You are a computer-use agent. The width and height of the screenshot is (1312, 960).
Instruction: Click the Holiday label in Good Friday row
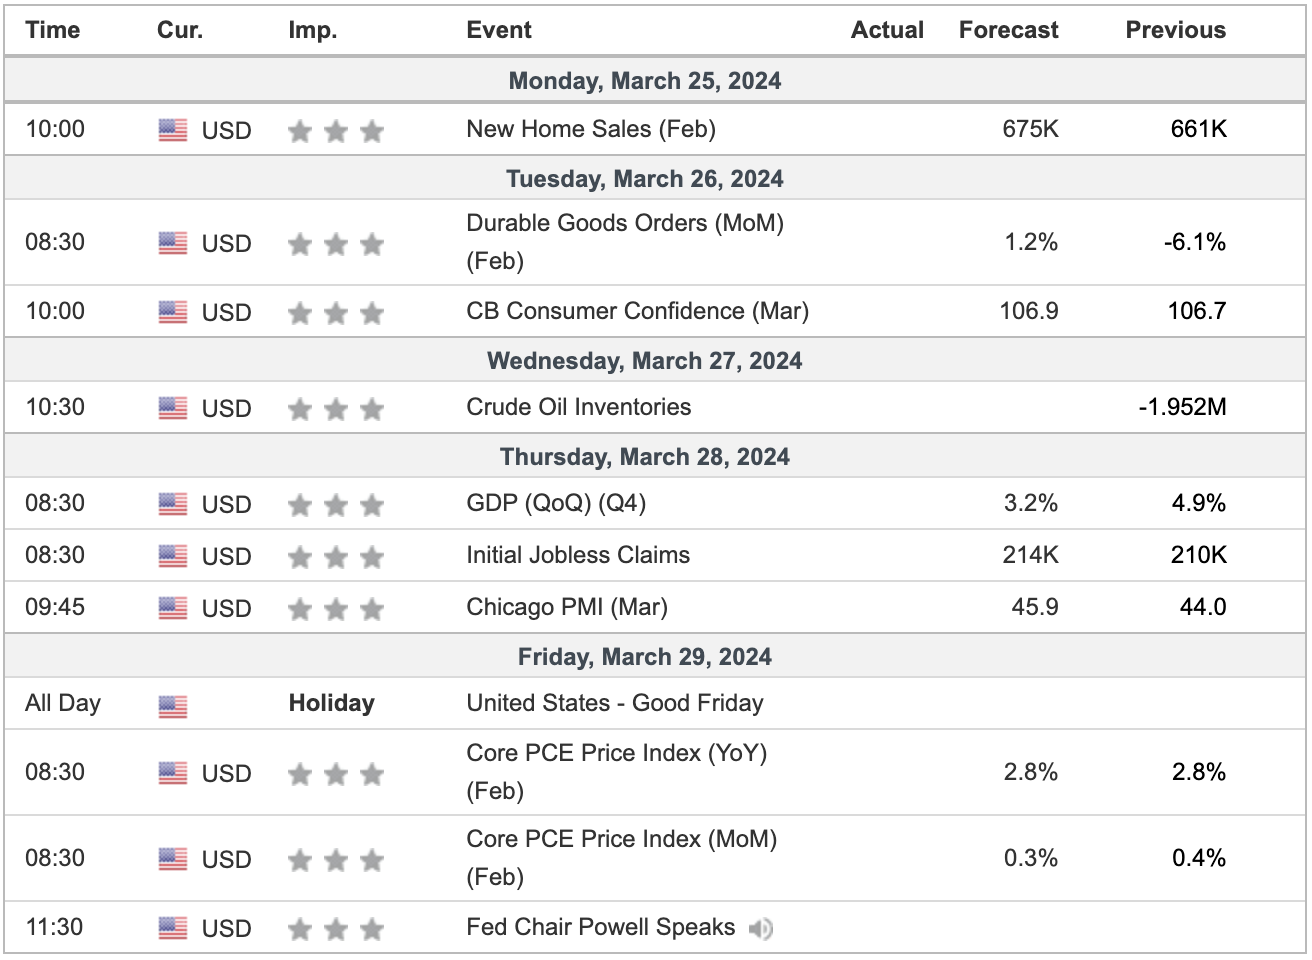click(x=331, y=703)
